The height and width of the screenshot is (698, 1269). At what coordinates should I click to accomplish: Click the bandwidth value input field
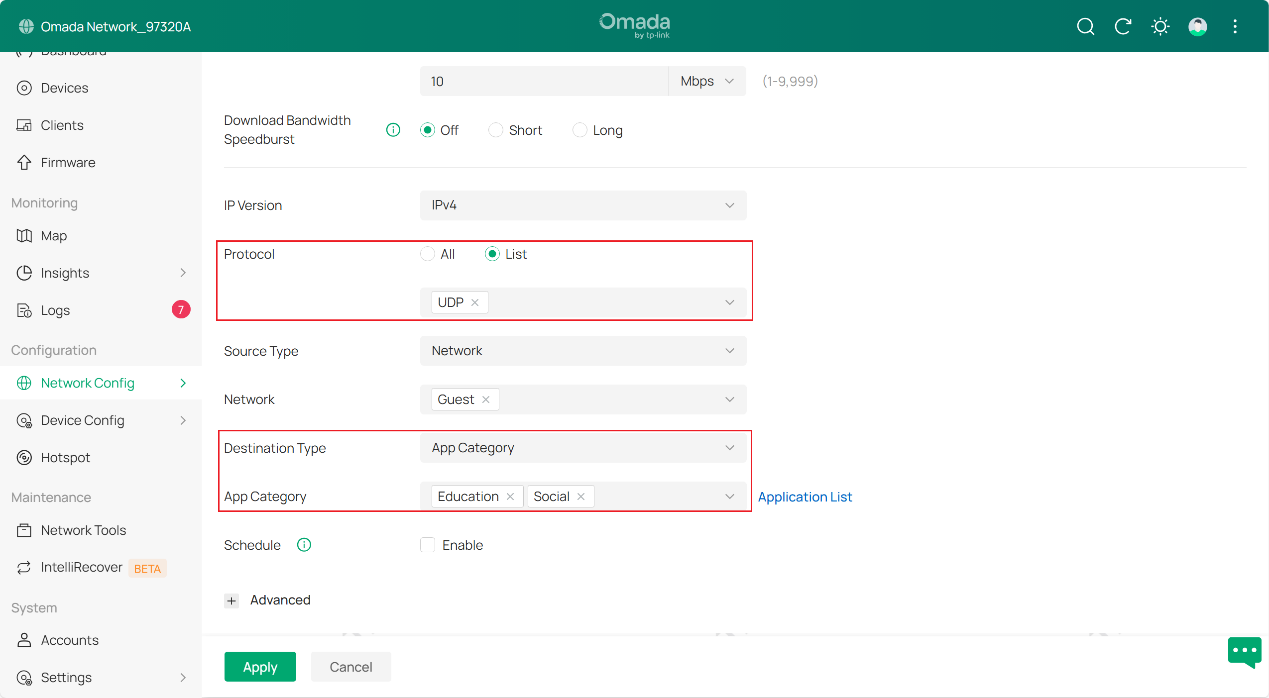coord(543,81)
